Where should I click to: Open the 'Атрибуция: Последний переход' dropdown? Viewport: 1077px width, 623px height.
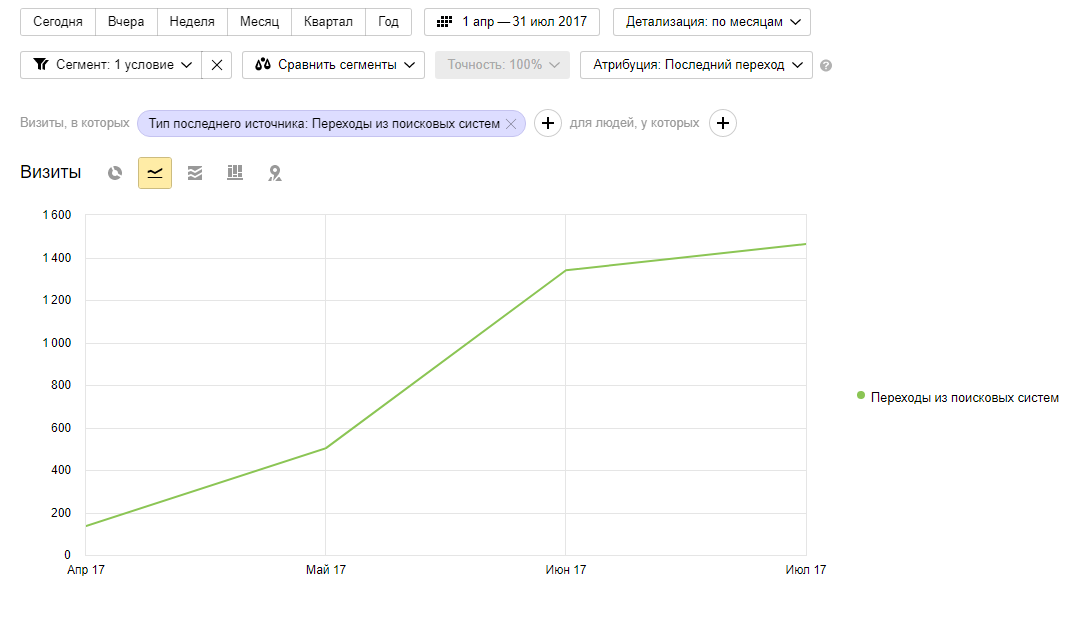pyautogui.click(x=696, y=65)
